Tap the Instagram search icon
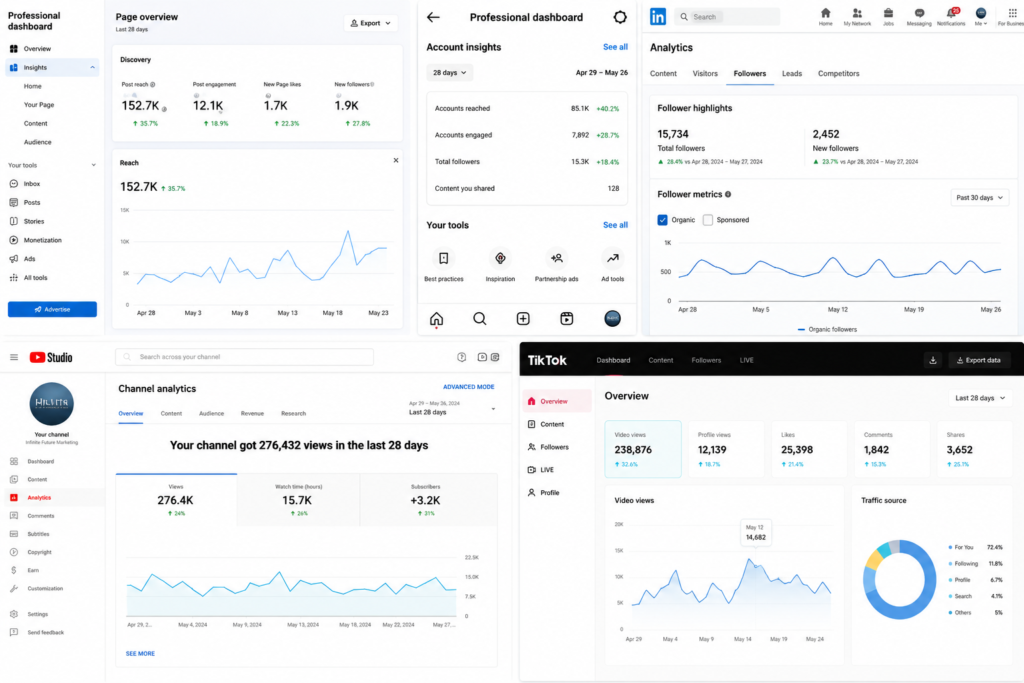Screen dimensions: 1024x683 pyautogui.click(x=480, y=319)
